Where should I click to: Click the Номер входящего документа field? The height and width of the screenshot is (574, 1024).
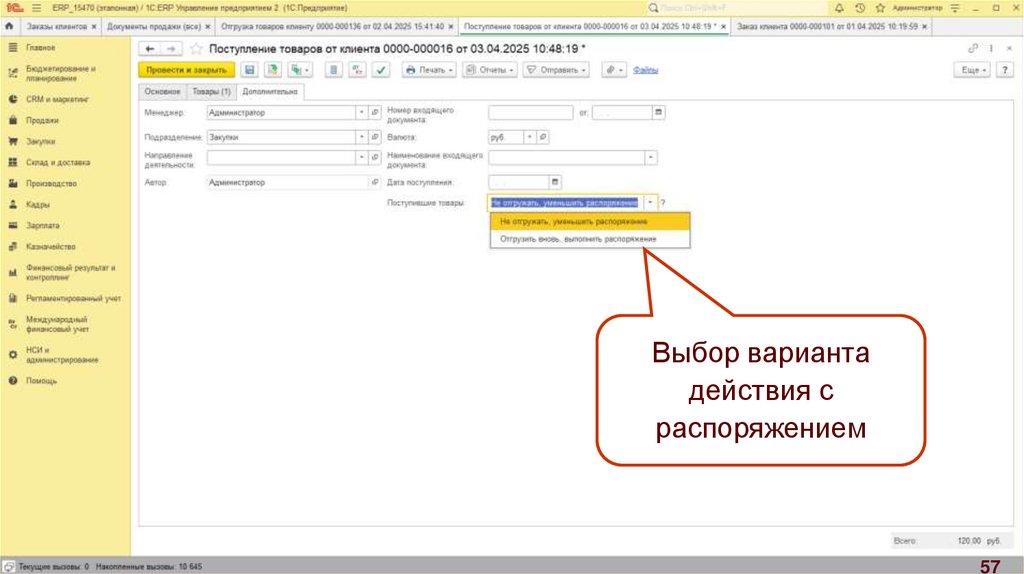[531, 112]
